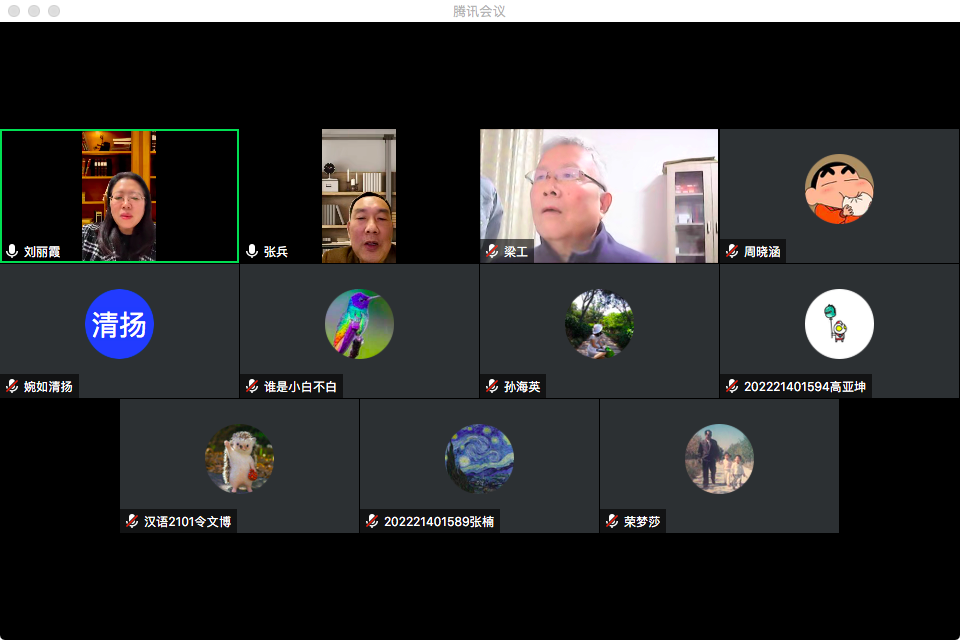Select the hedgehog avatar of 令文博
960x640 pixels.
(x=239, y=459)
